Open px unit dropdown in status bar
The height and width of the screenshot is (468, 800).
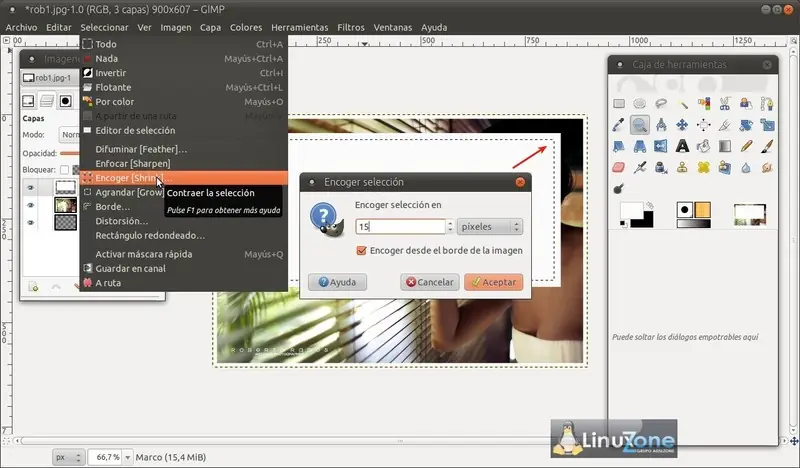point(68,457)
